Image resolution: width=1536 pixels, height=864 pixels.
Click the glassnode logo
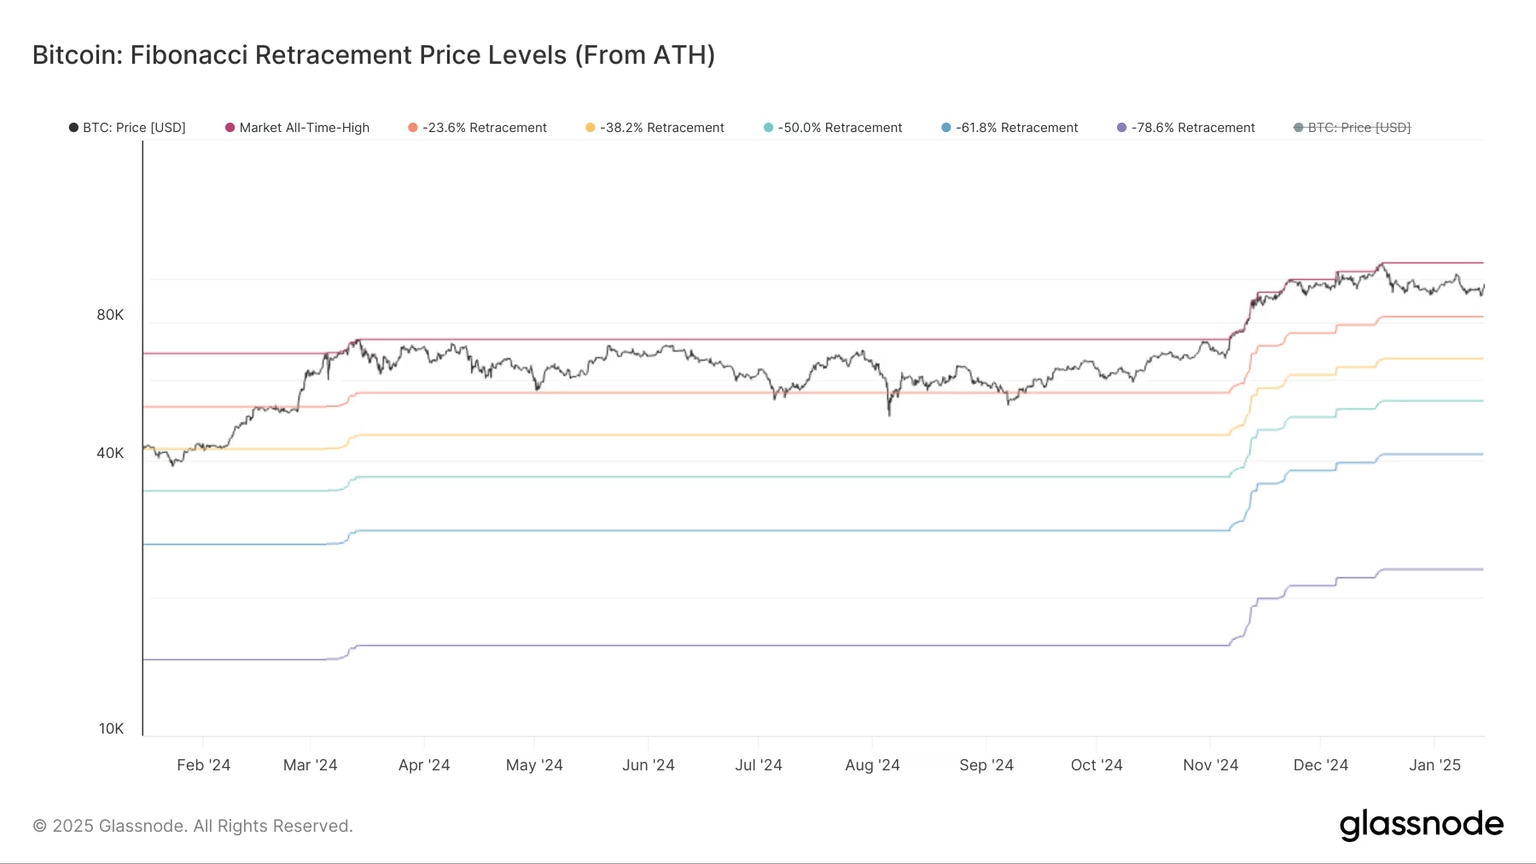(x=1421, y=825)
